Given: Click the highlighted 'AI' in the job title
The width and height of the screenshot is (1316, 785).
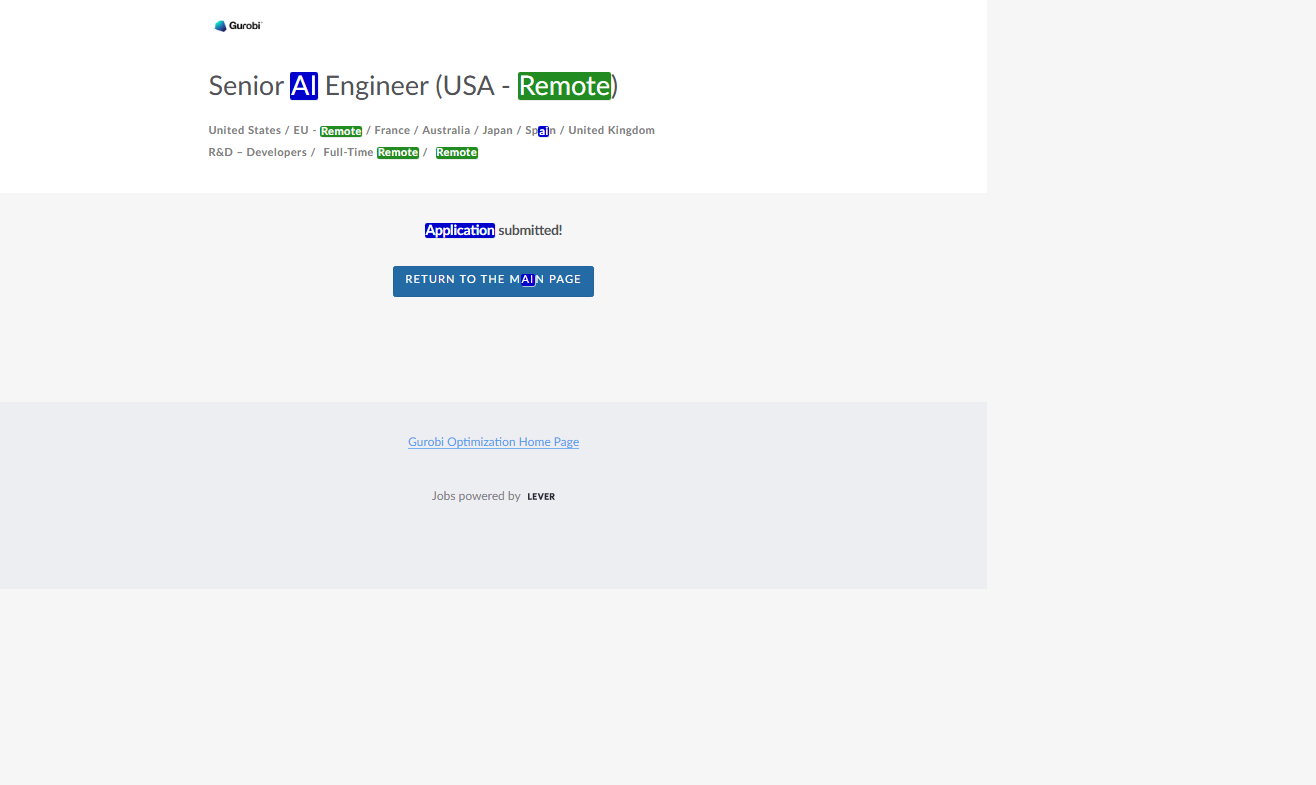Looking at the screenshot, I should click(x=304, y=86).
